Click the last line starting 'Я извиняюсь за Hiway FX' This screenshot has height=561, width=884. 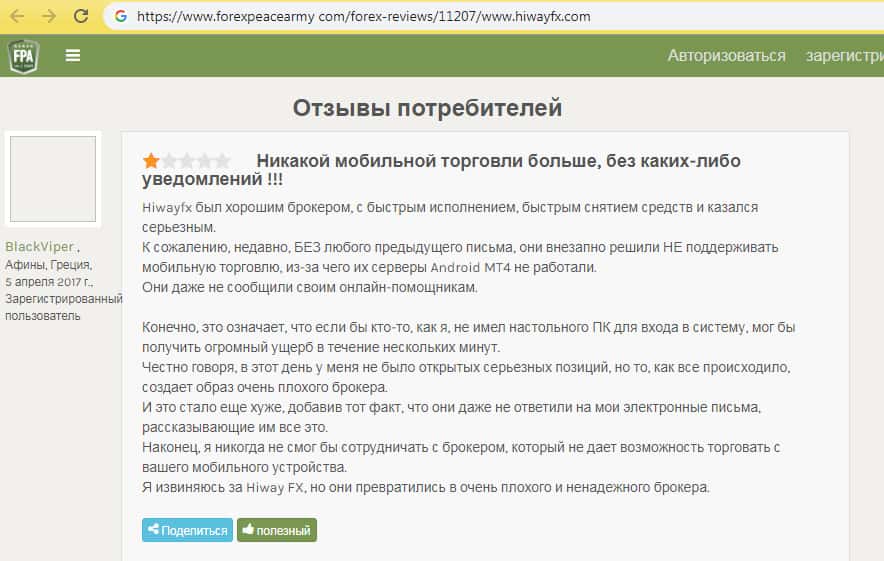(426, 487)
